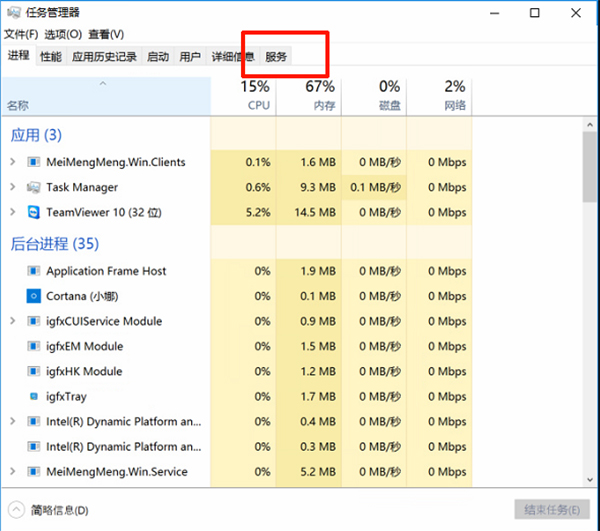Image resolution: width=600 pixels, height=531 pixels.
Task: Select the 应用 (3) group heading
Action: 36,135
